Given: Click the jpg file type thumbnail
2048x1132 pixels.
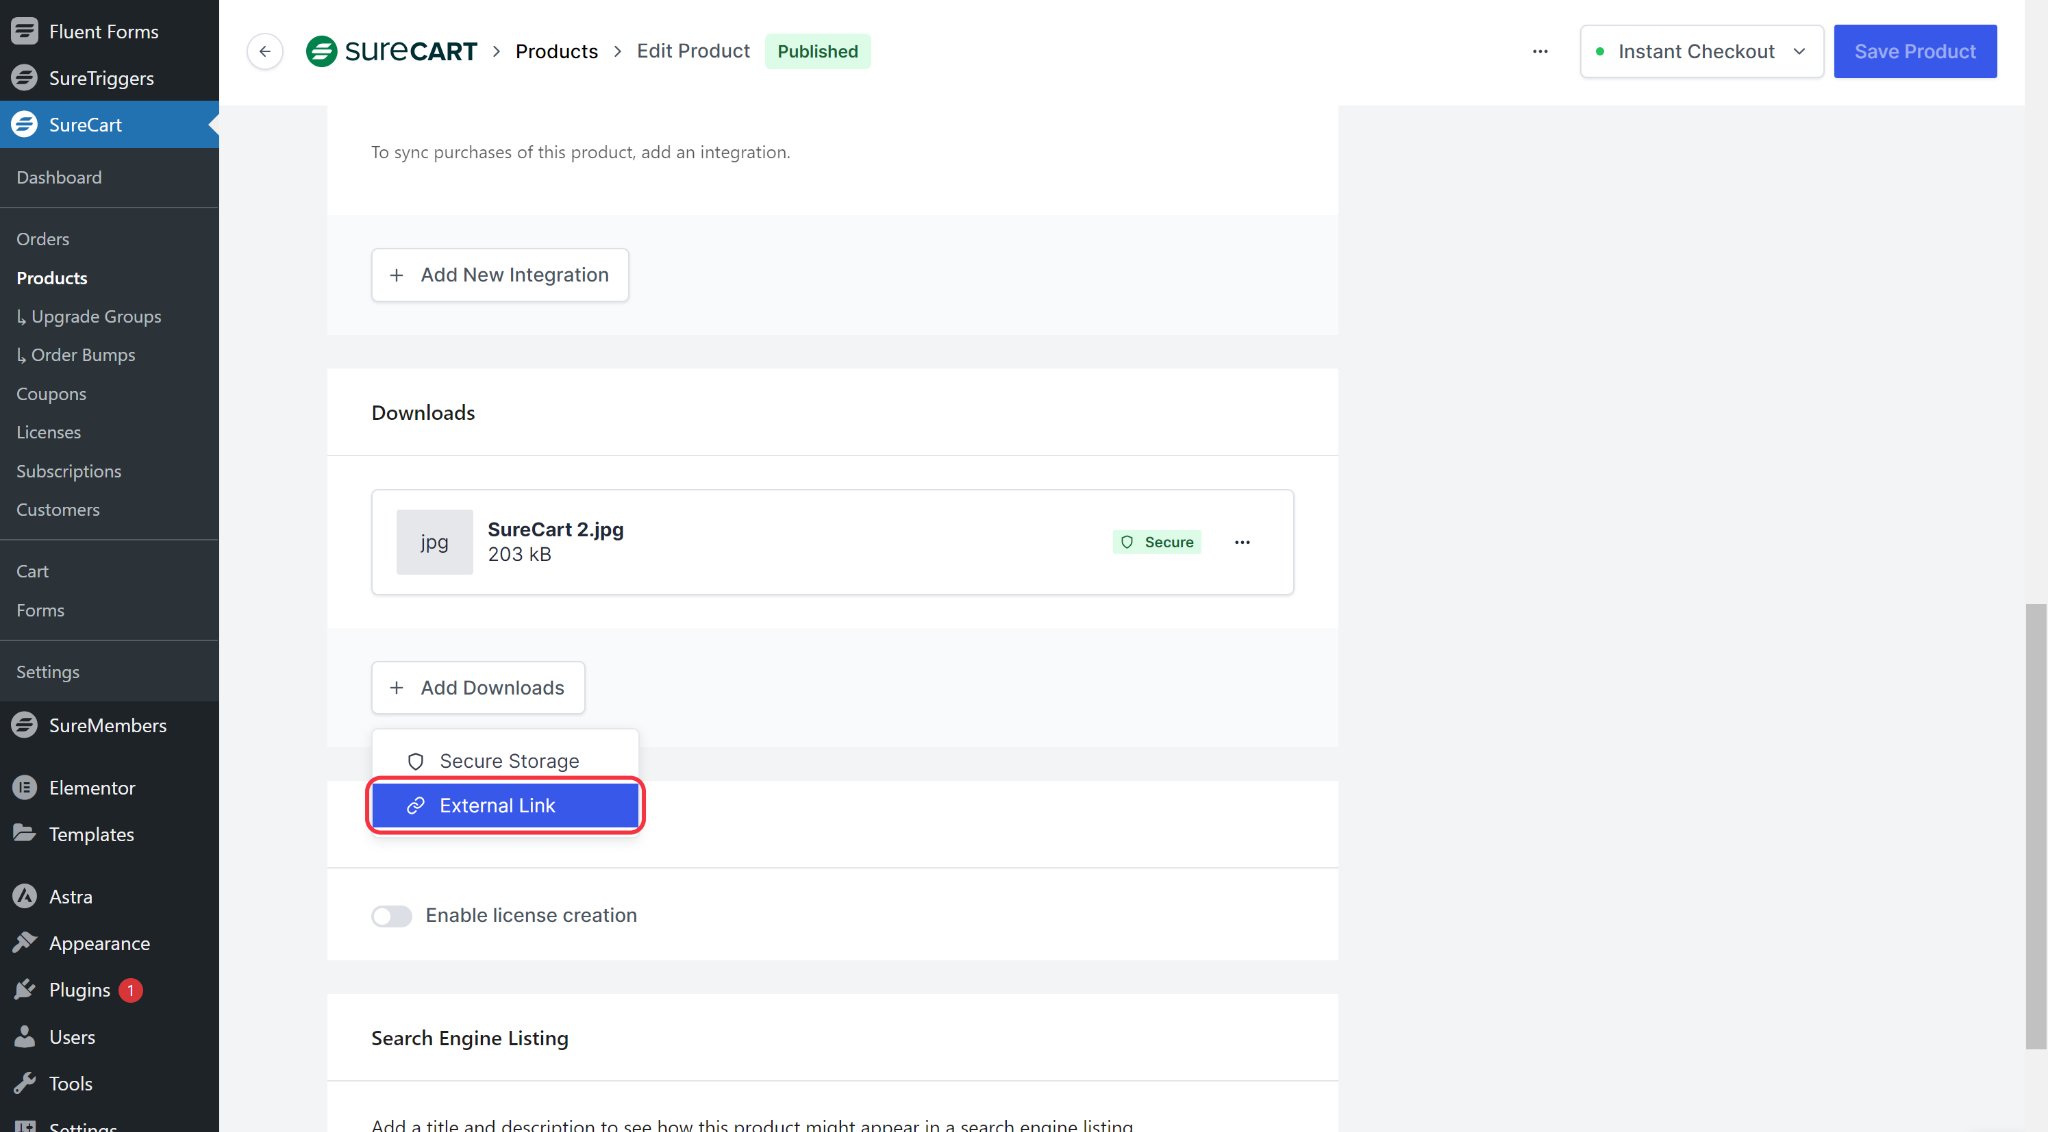Looking at the screenshot, I should (434, 542).
